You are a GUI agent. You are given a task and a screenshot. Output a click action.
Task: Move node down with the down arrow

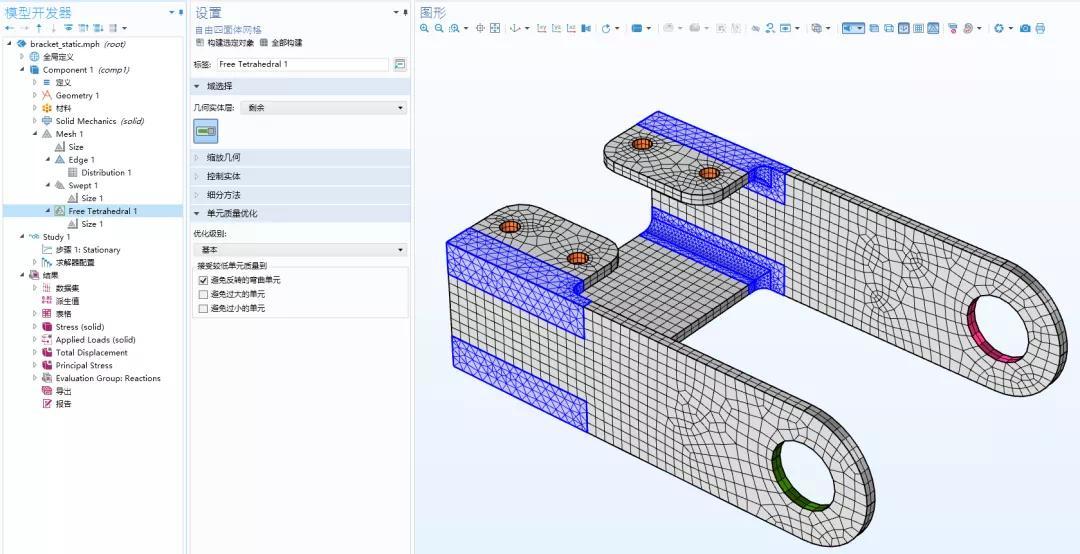(53, 28)
